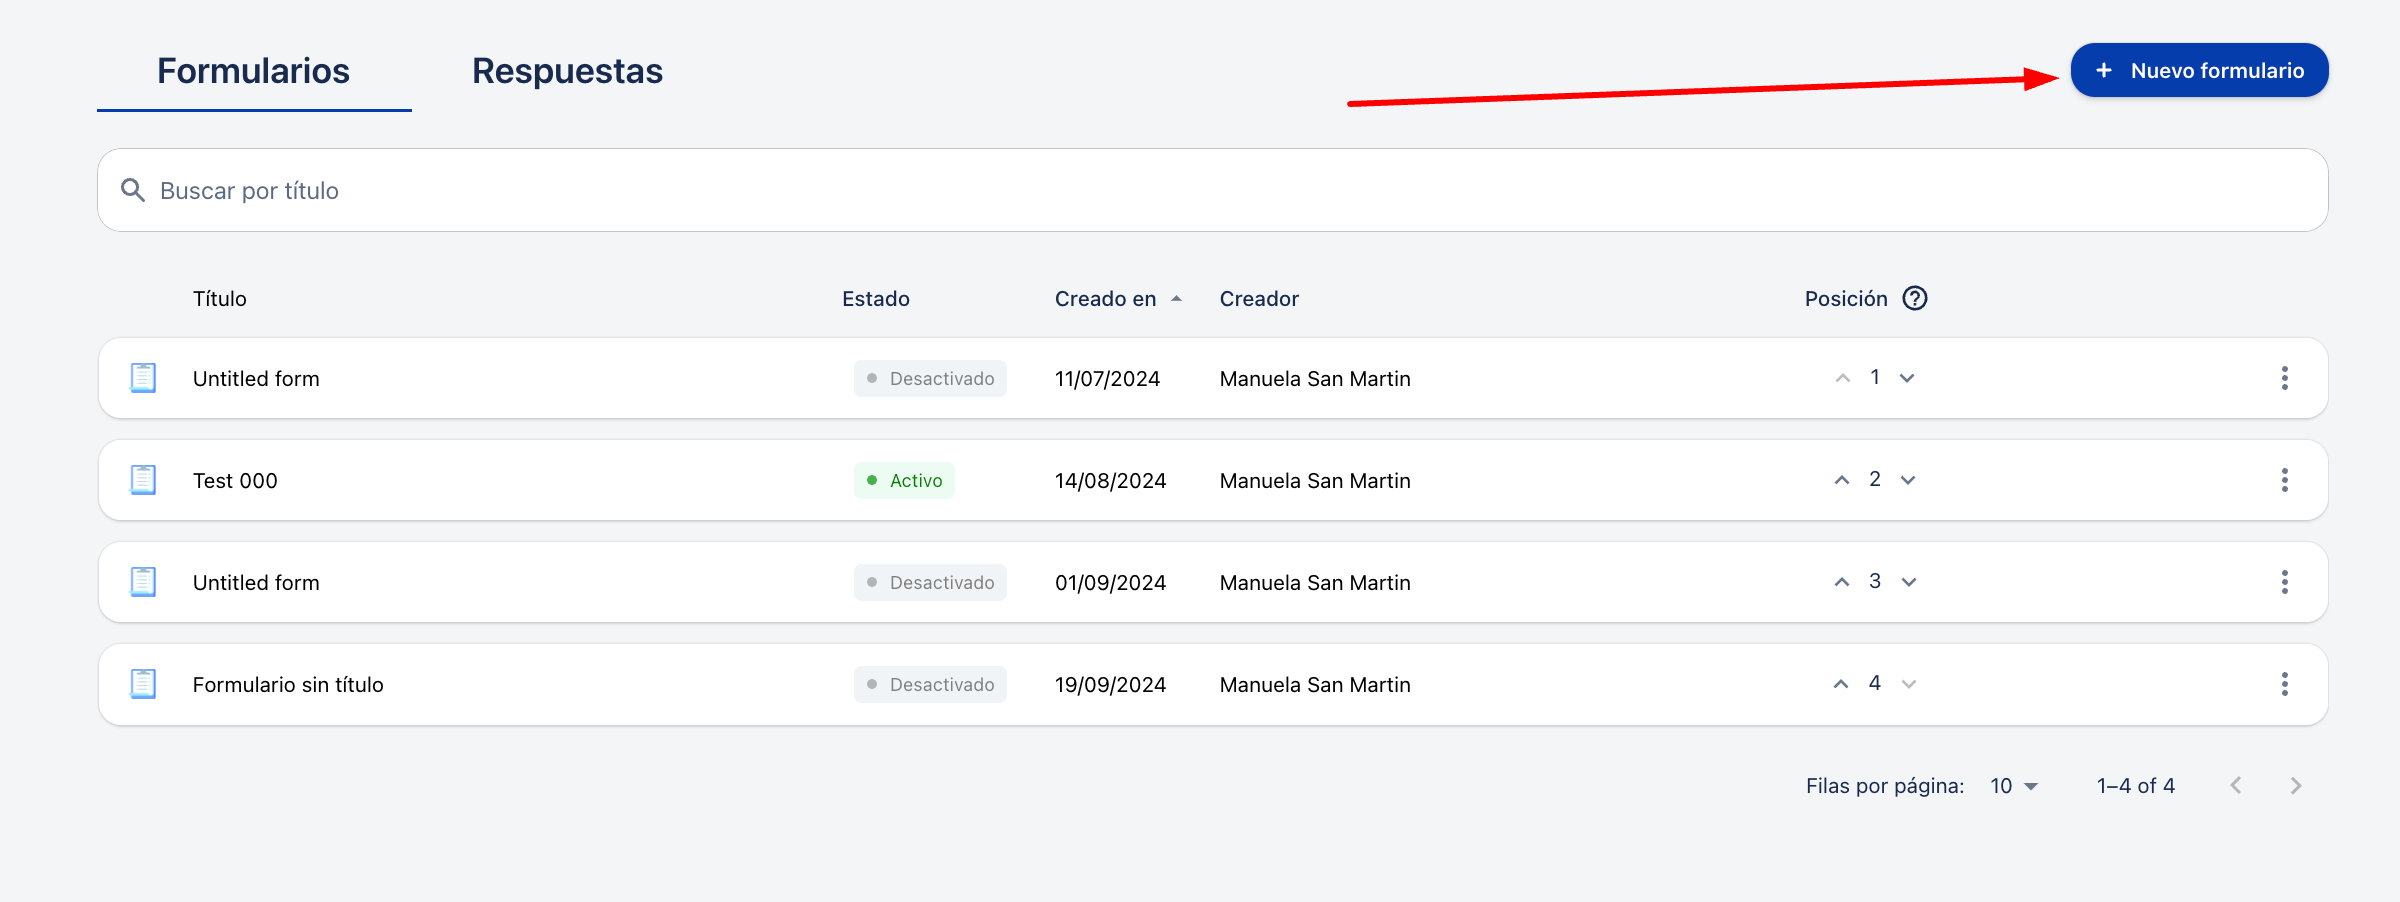Click Manuela San Martin in the 19/09/2024 row
Screen dimensions: 2400x902
(x=1315, y=685)
